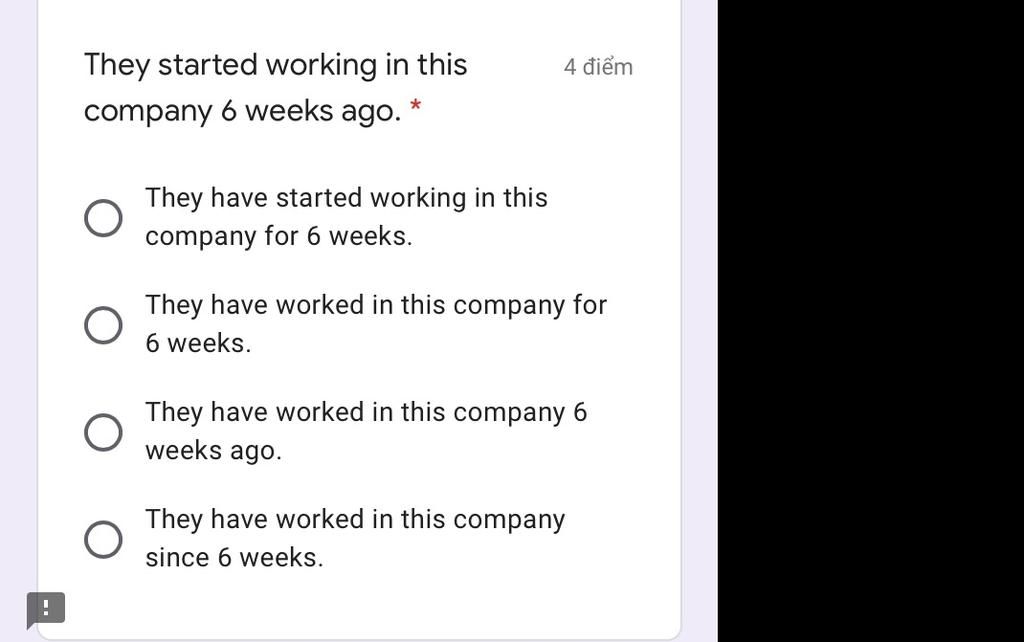Click the red required asterisk
The width and height of the screenshot is (1024, 642).
pyautogui.click(x=416, y=105)
